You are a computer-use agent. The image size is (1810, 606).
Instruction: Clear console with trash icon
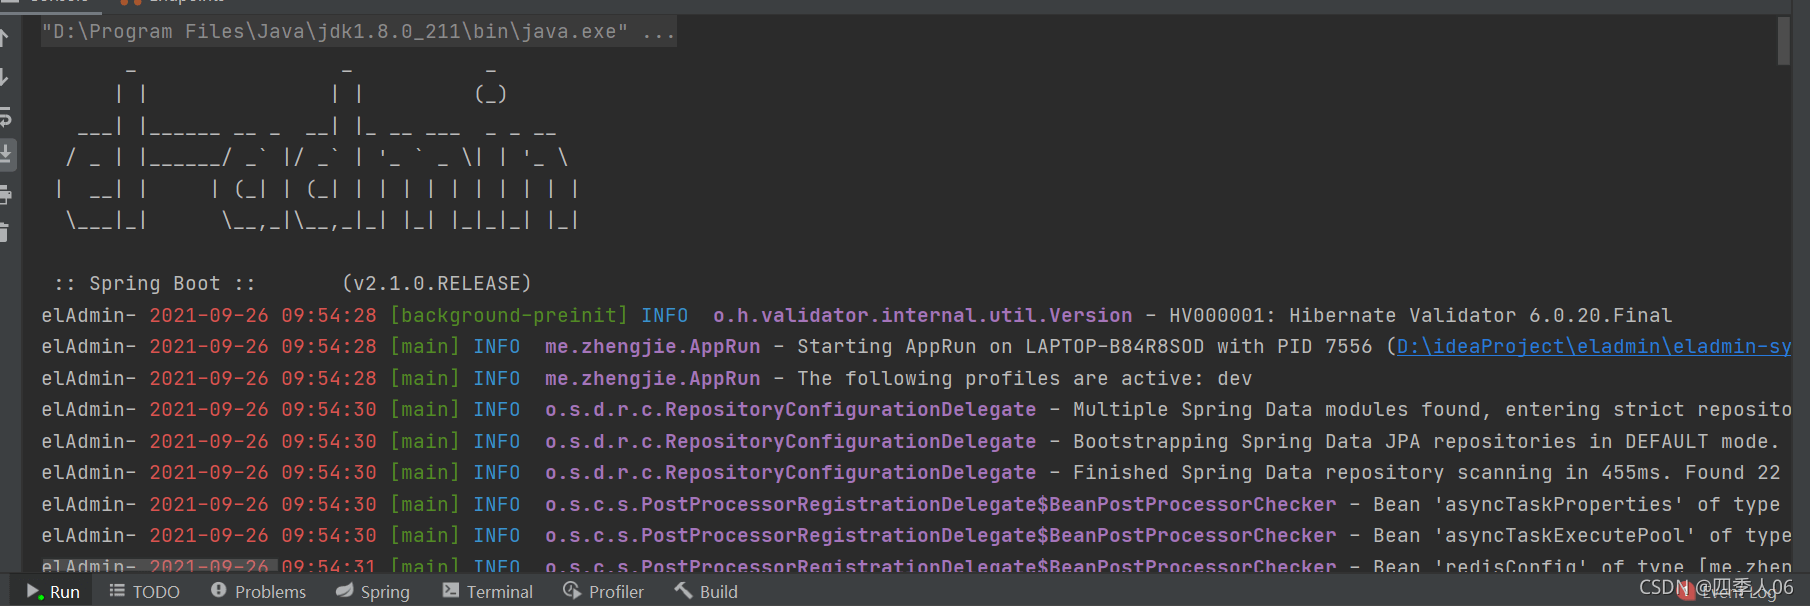(x=4, y=232)
